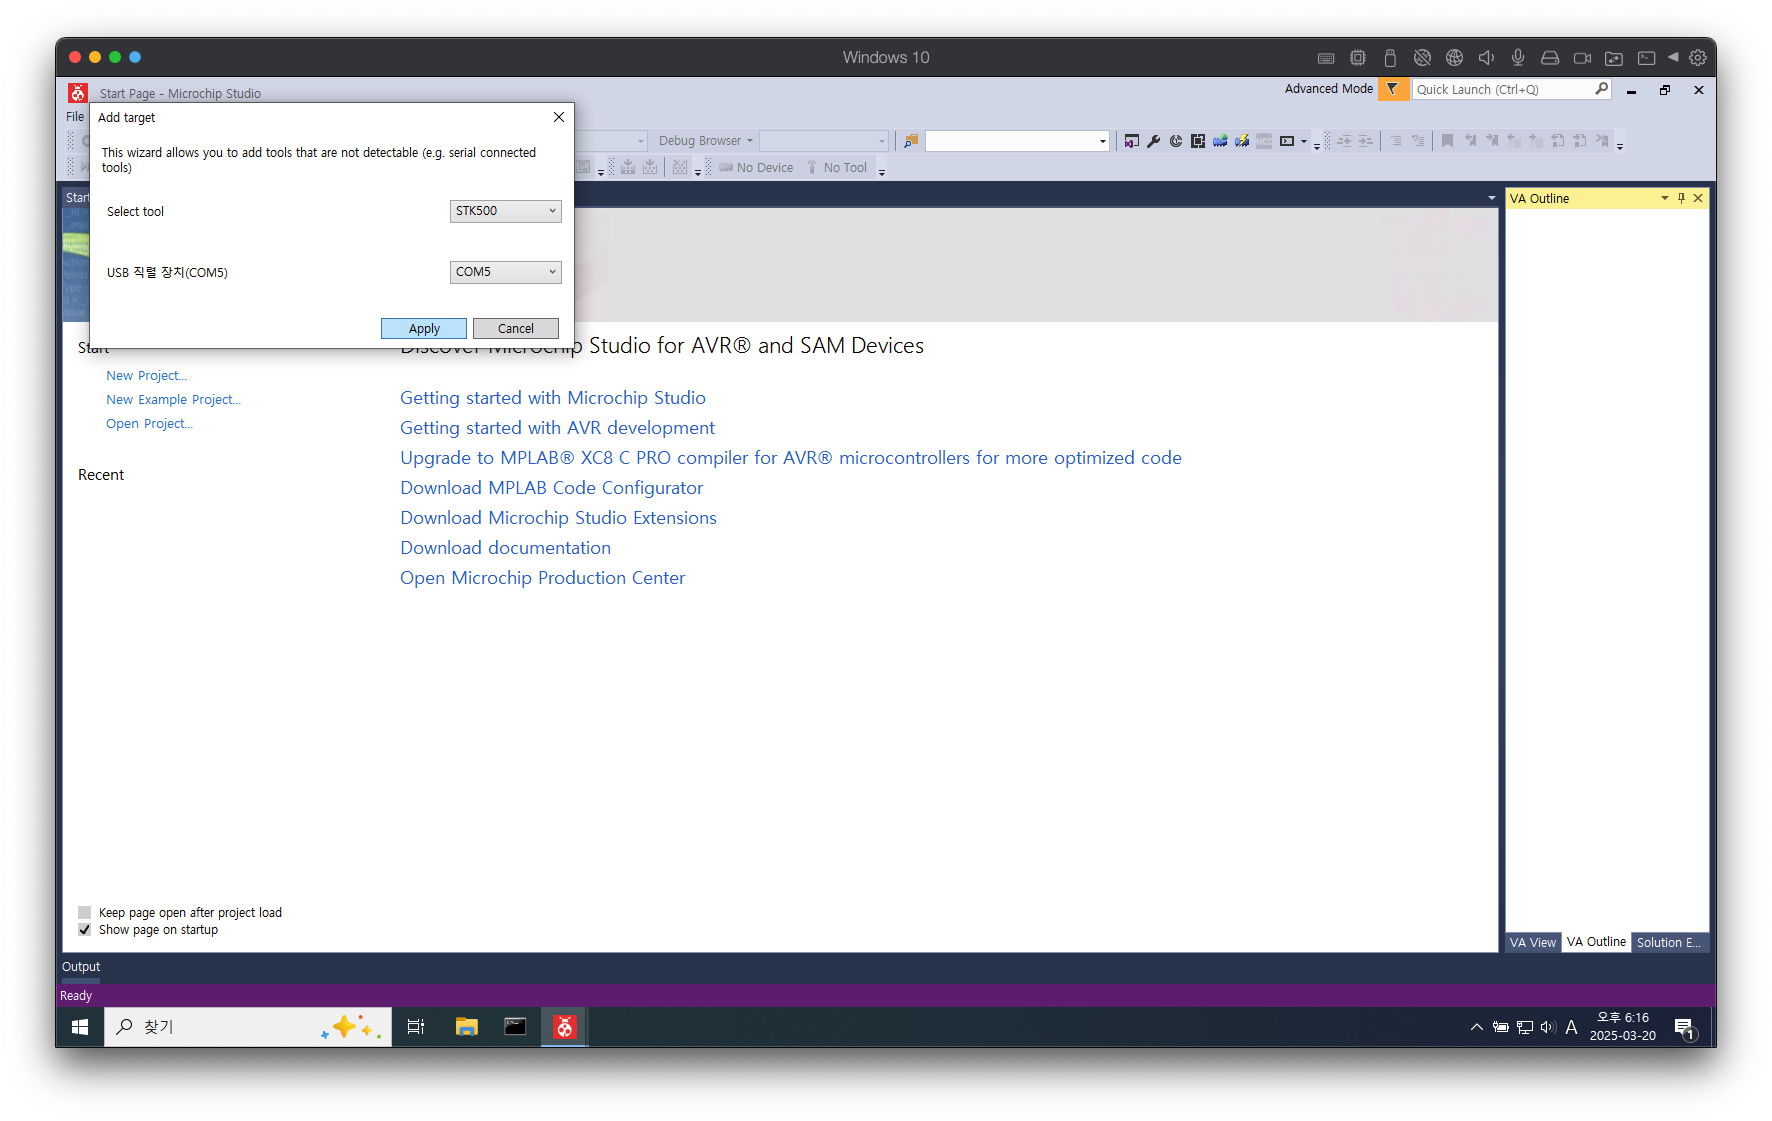
Task: Click the wrench icon in the toolbar
Action: 1153,141
